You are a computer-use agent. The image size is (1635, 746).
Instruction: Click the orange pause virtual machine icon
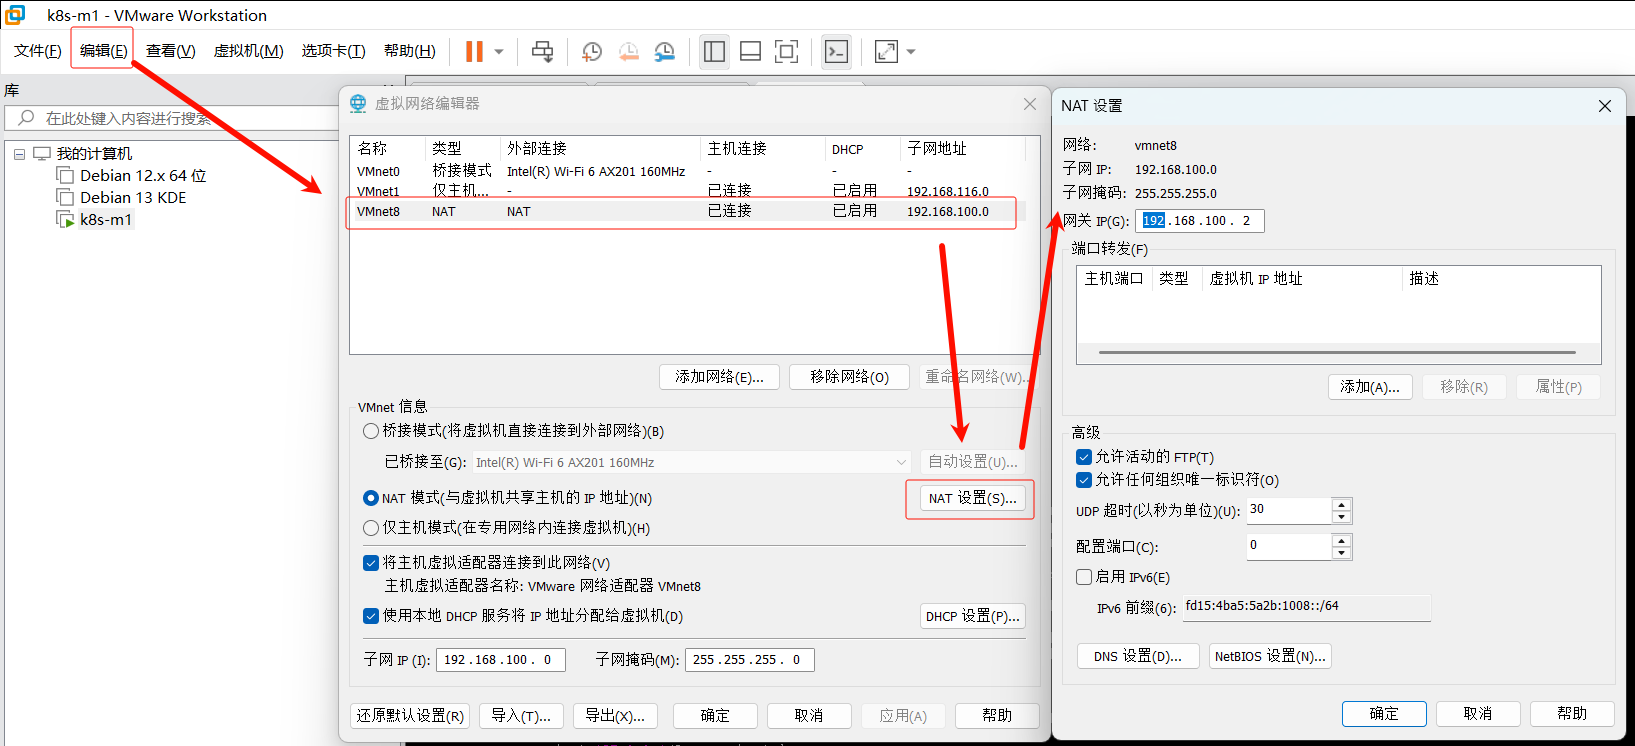pos(474,51)
